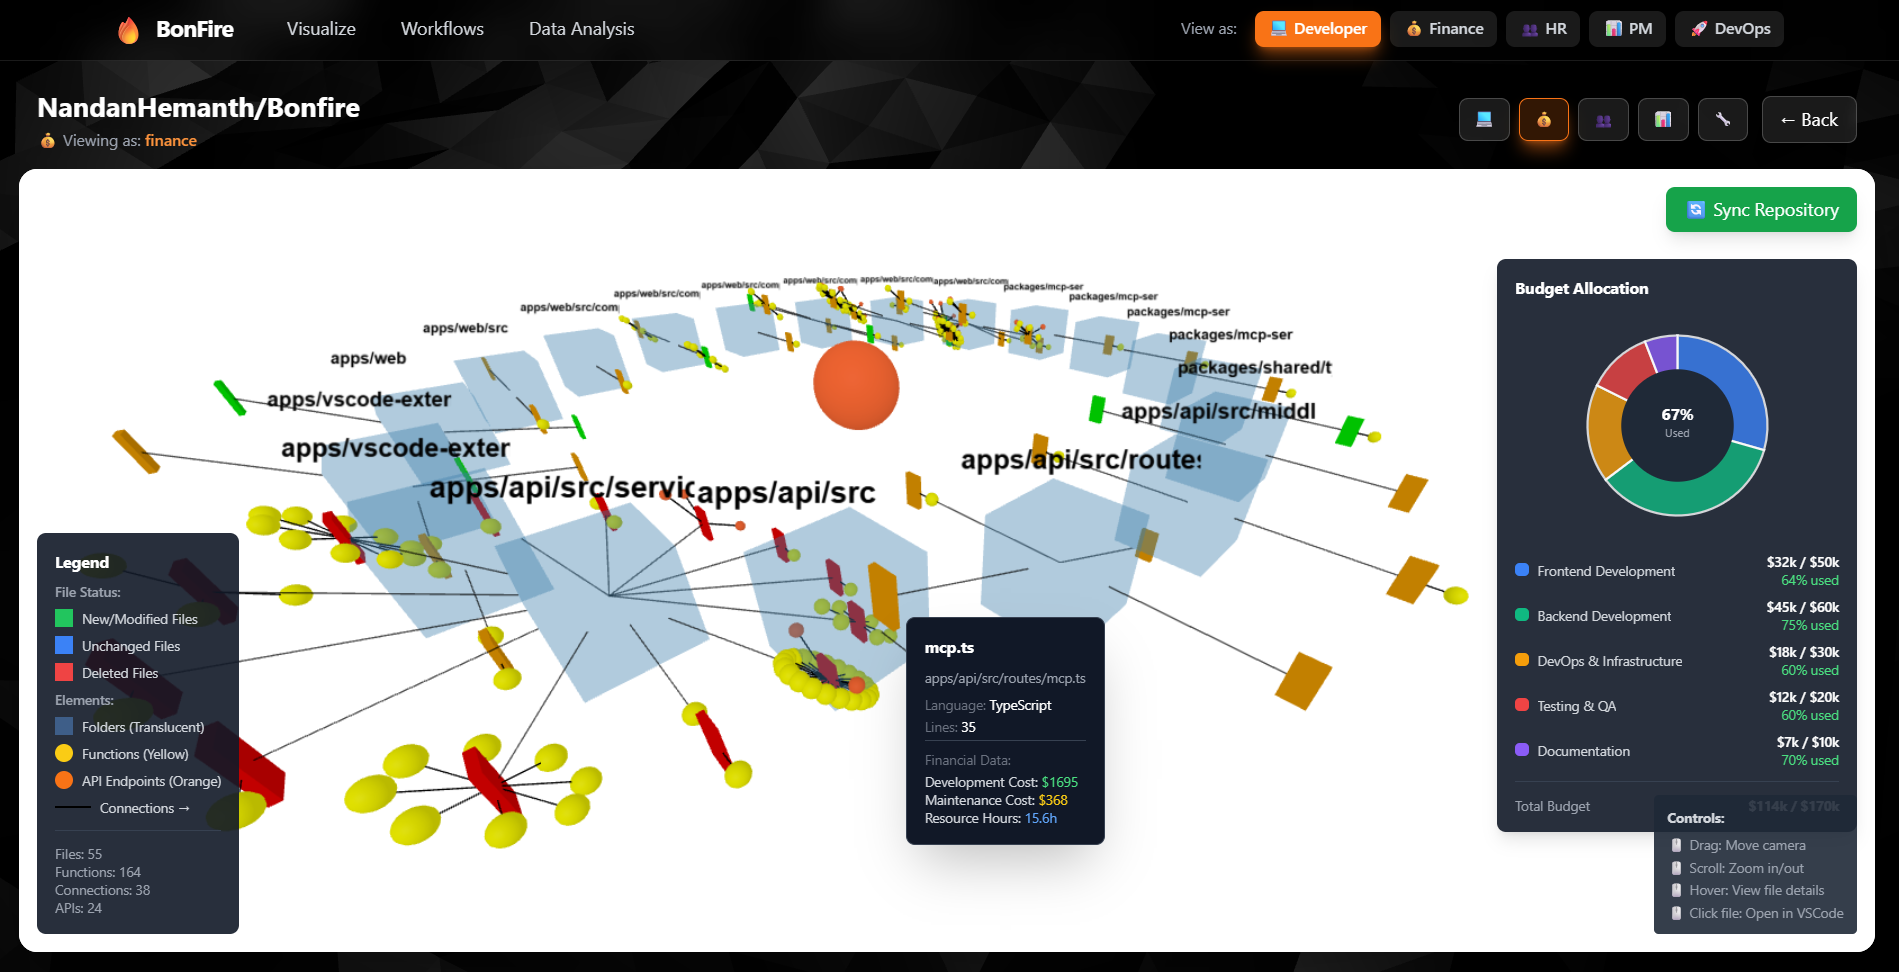Screen dimensions: 1899x972
Task: Click the Files: 55 stat in the legend
Action: point(78,854)
